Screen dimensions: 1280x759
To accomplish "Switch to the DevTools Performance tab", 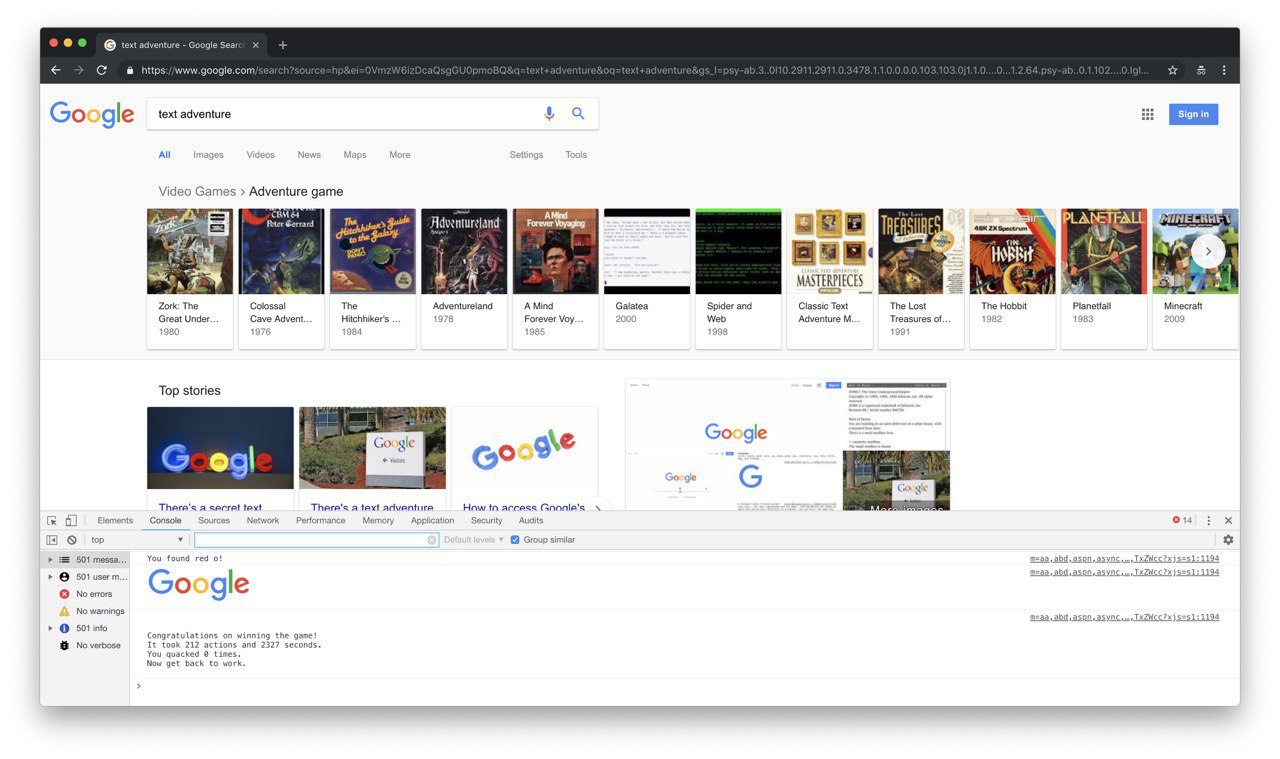I will (321, 520).
